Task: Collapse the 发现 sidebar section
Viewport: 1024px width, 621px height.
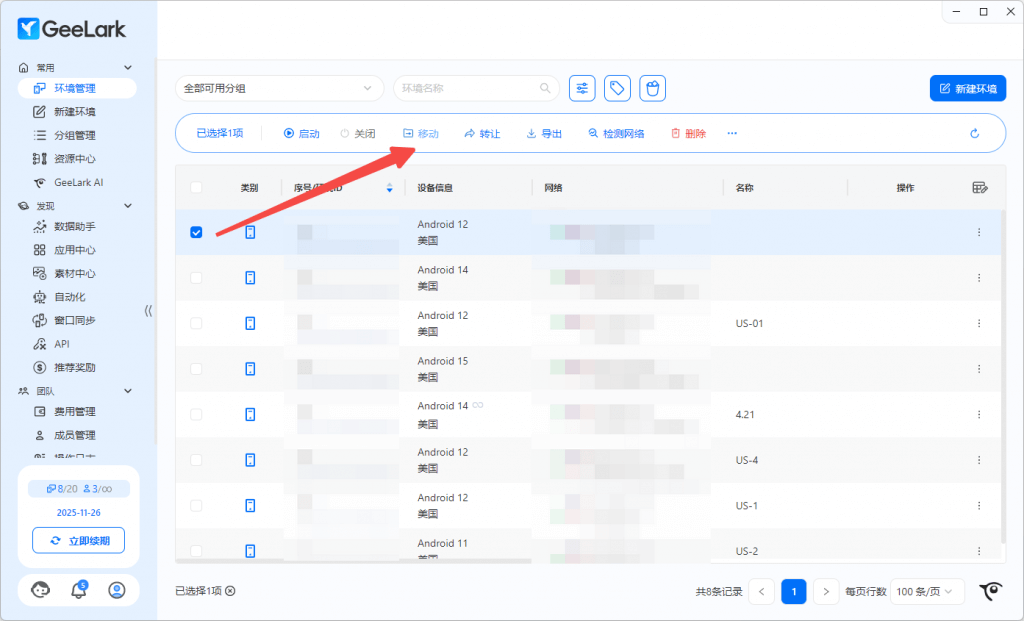Action: (127, 205)
